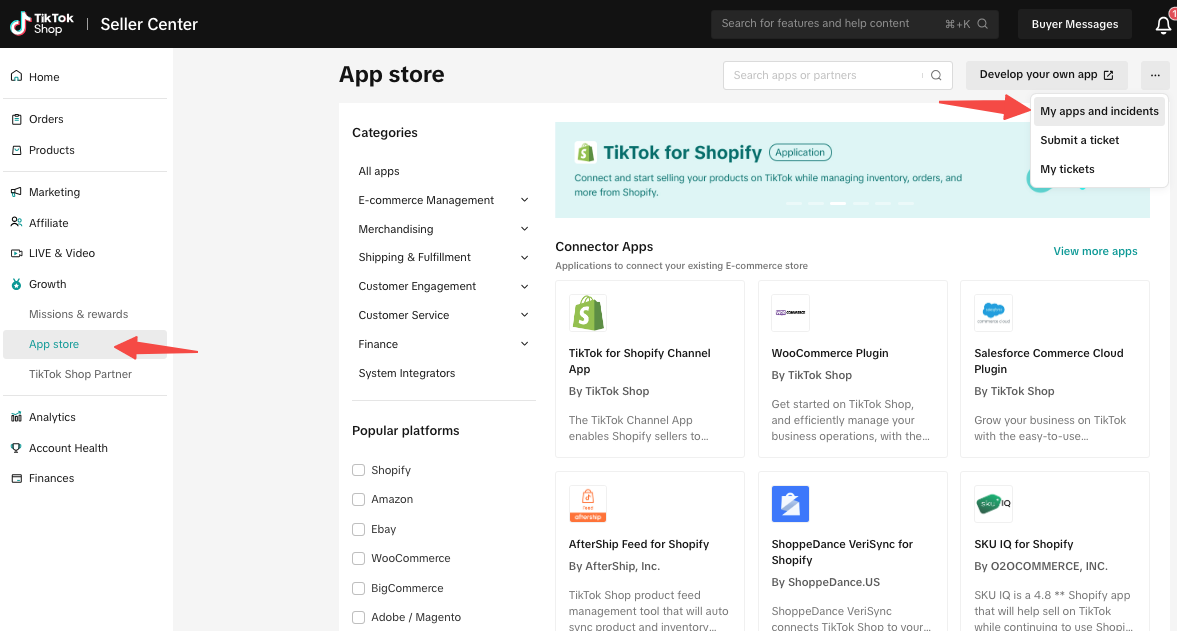Click the Affiliate people icon
1177x631 pixels.
coord(17,222)
